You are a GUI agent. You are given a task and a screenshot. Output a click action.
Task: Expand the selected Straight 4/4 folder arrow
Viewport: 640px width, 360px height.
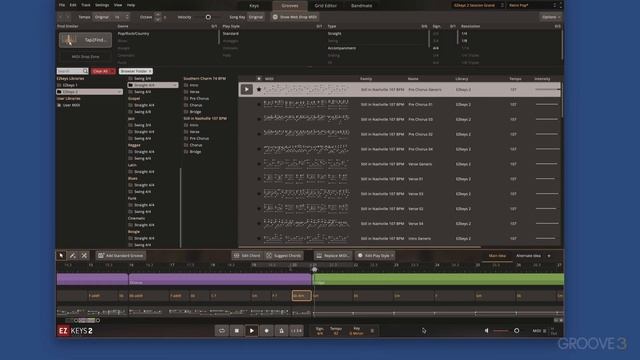pos(175,85)
